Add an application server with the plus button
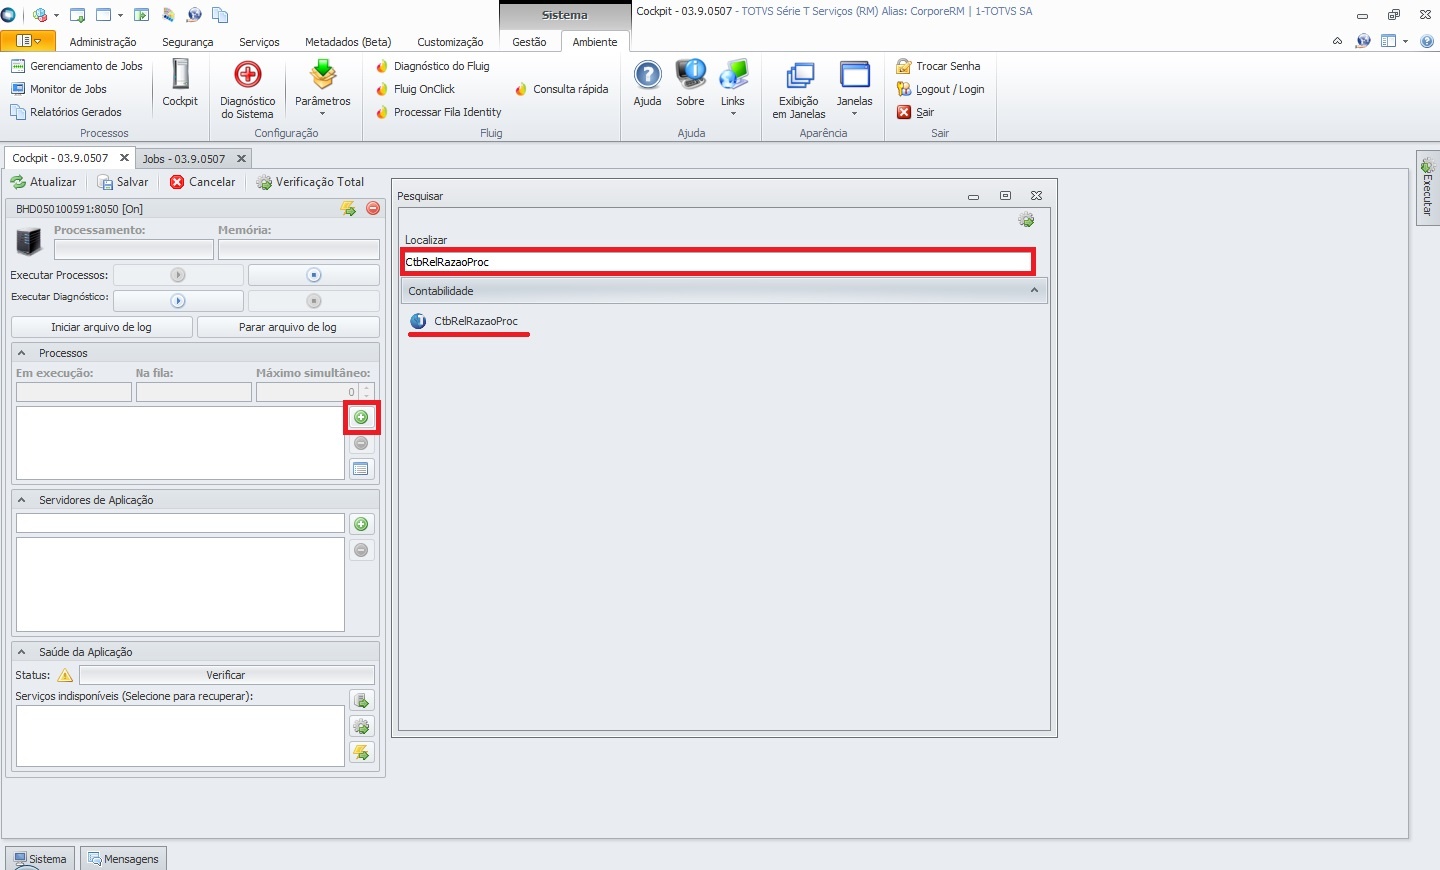The height and width of the screenshot is (870, 1440). (x=362, y=524)
